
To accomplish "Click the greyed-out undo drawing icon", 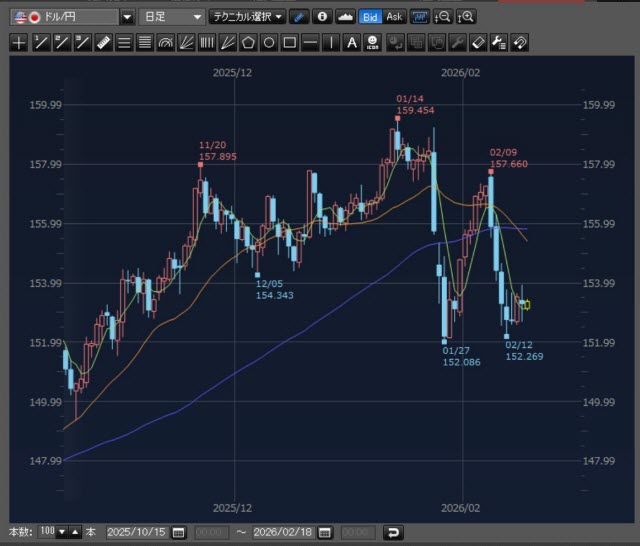I will [395, 42].
